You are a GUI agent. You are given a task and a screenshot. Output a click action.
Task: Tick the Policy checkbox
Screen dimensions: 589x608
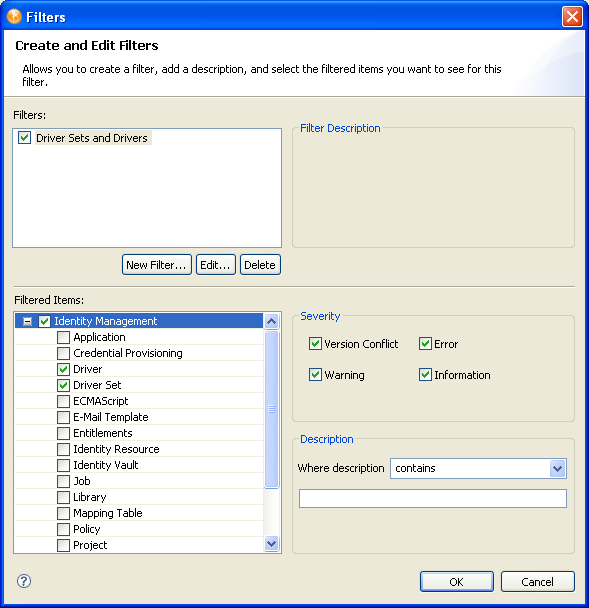tap(63, 529)
